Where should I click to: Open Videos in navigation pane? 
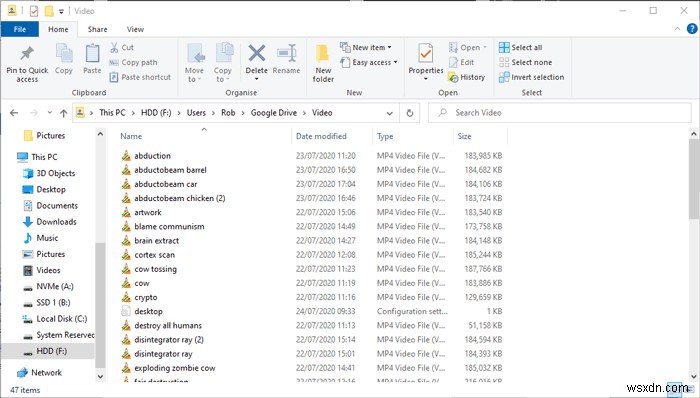42,270
